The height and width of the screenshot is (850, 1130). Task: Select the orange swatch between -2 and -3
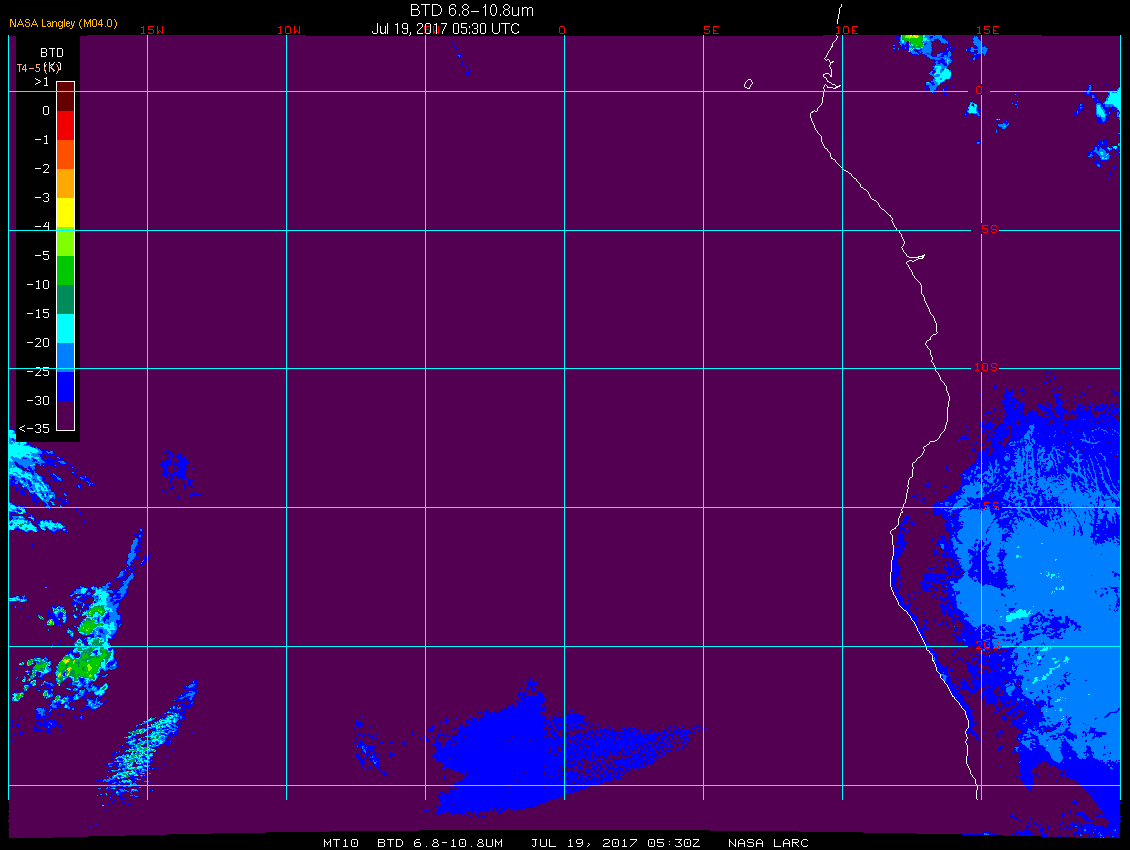tap(66, 183)
